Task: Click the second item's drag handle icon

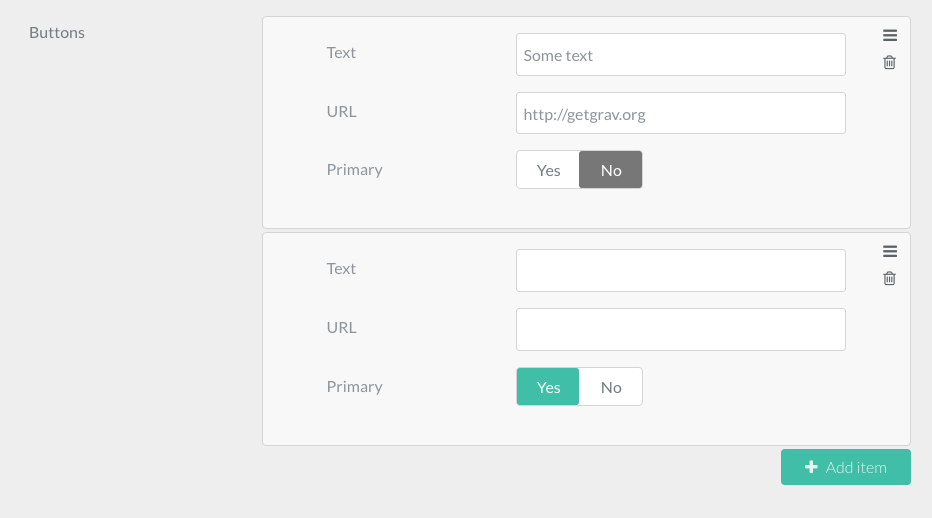Action: 889,251
